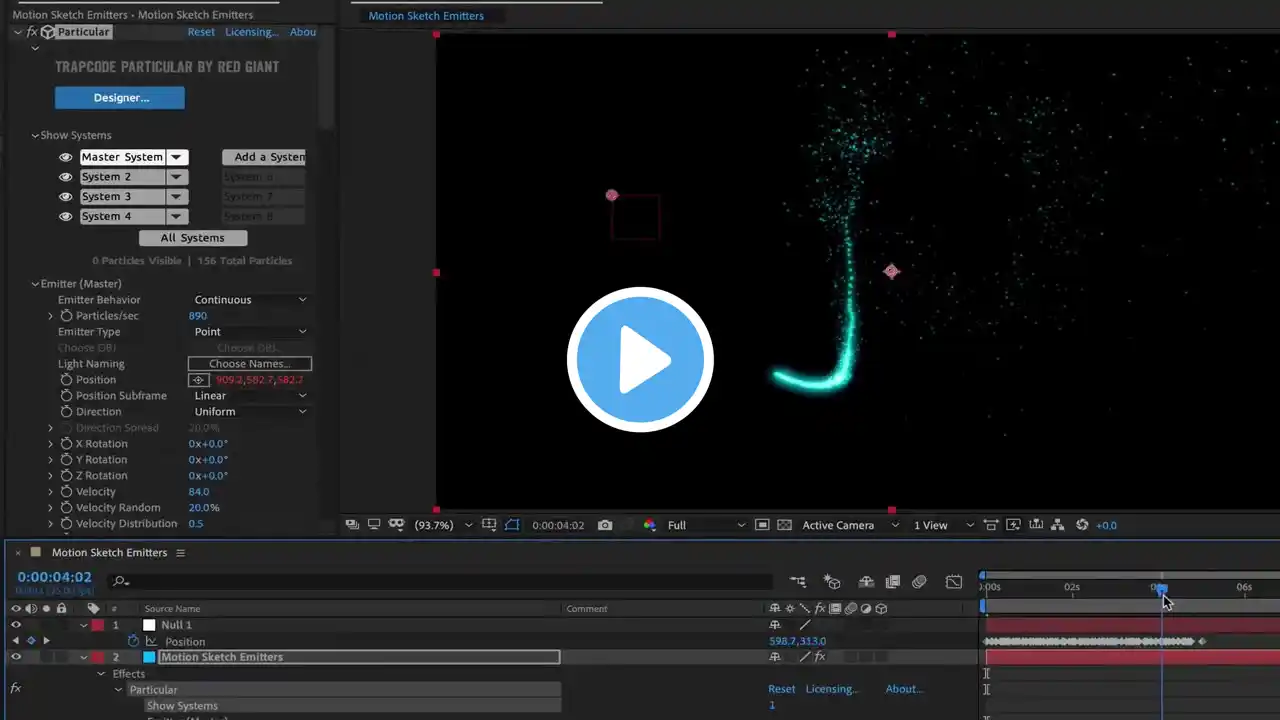1280x720 pixels.
Task: Add or remove the Position keyframe diamond
Action: 31,641
